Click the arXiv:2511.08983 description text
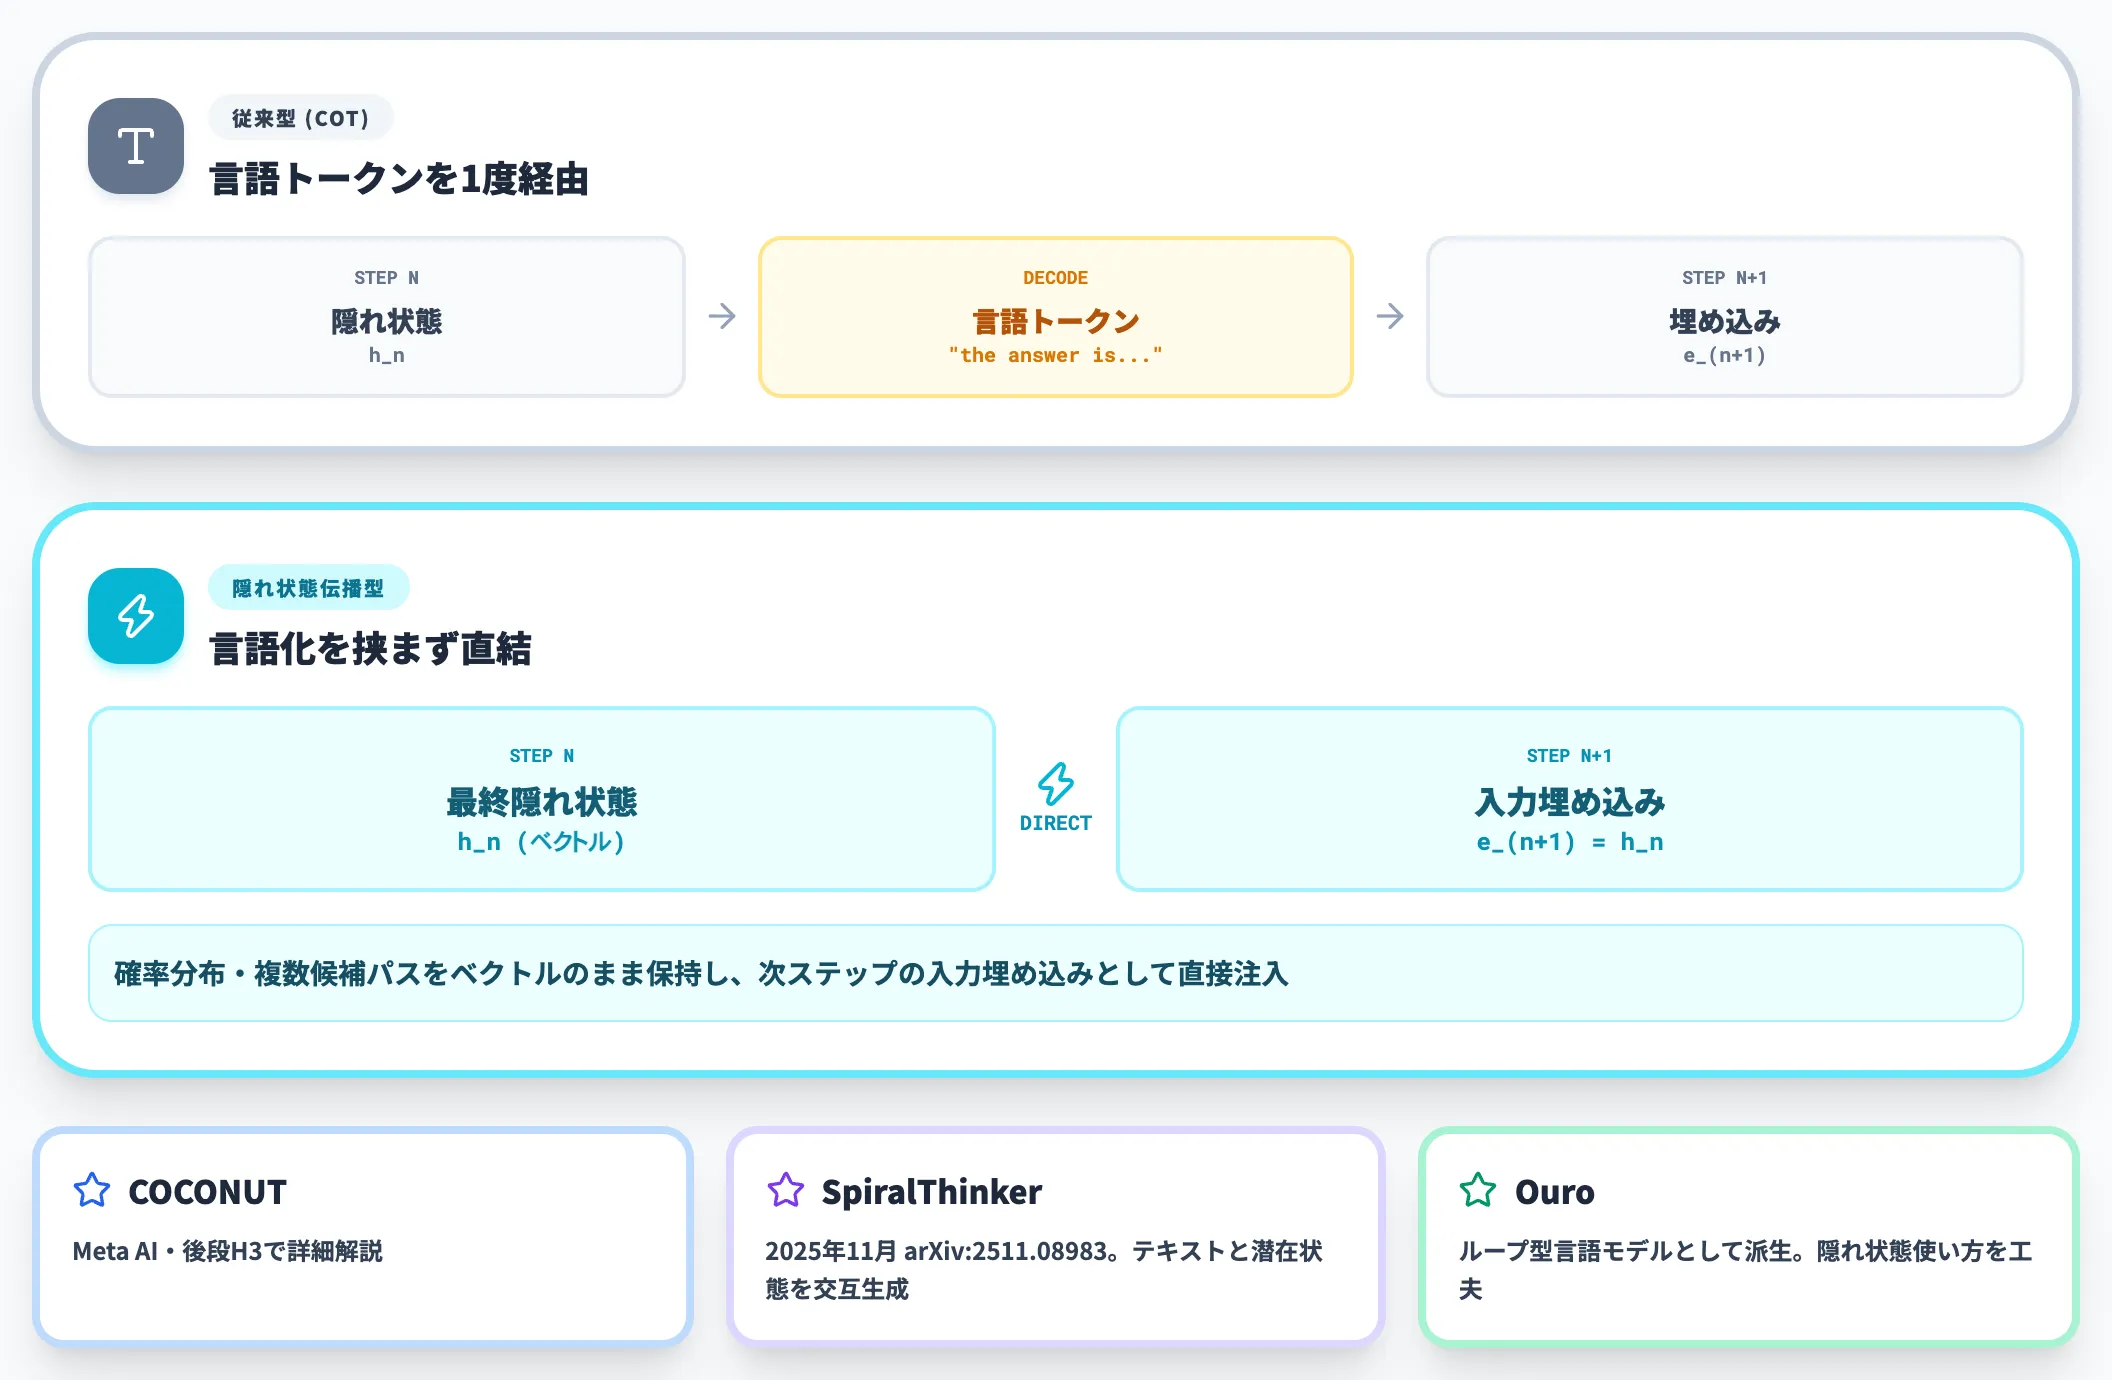The width and height of the screenshot is (2112, 1380). 1044,1270
